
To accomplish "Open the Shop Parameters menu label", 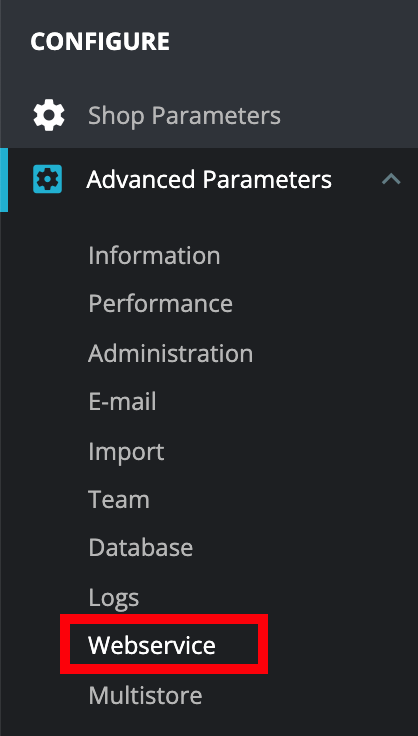I will 184,115.
